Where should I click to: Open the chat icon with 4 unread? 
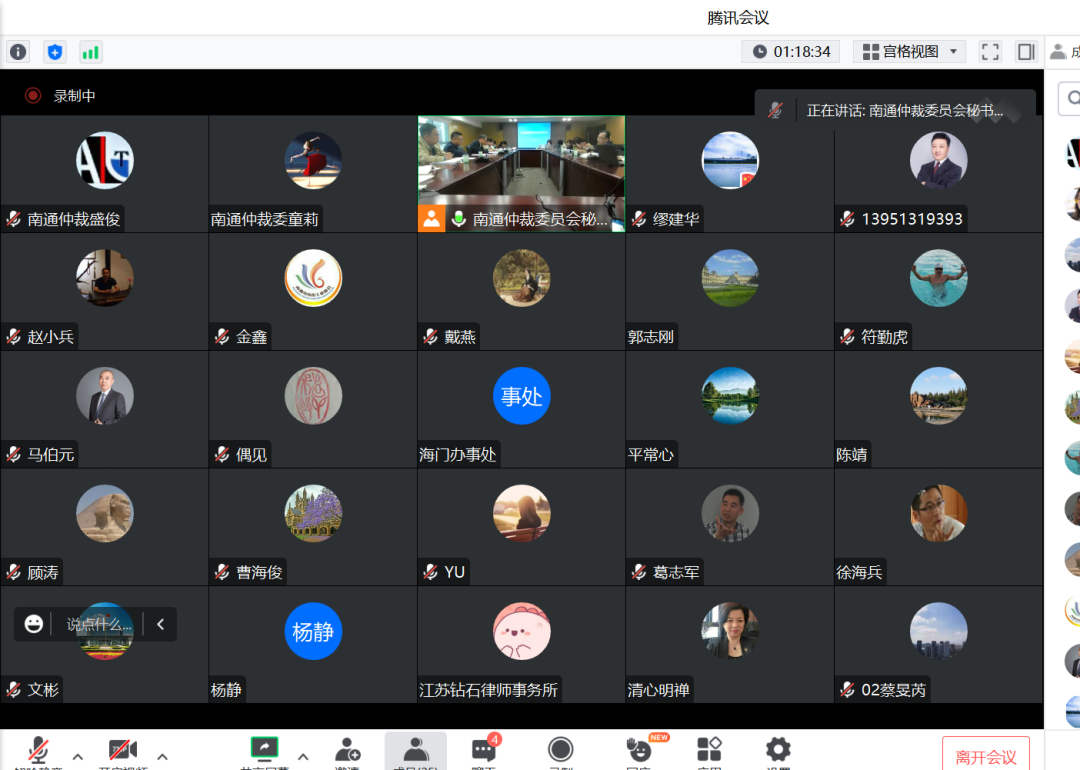pyautogui.click(x=484, y=749)
